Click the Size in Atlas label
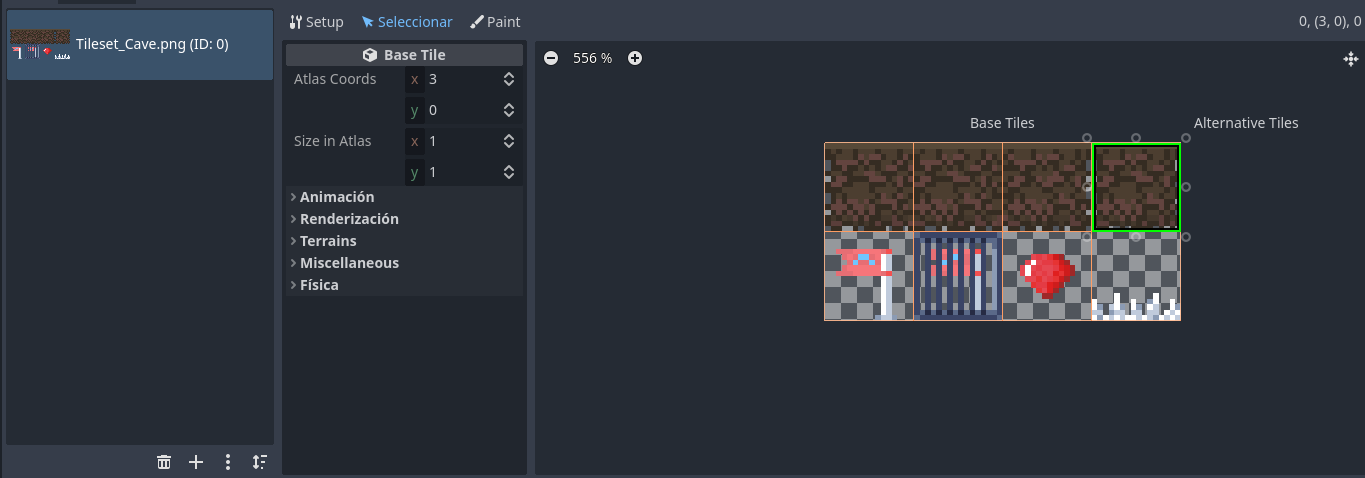 coord(332,141)
